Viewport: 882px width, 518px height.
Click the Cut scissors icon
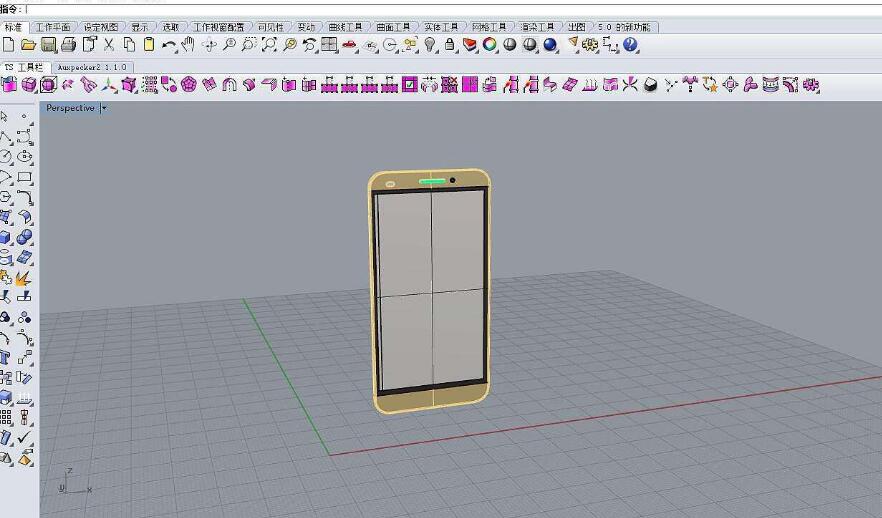point(109,45)
